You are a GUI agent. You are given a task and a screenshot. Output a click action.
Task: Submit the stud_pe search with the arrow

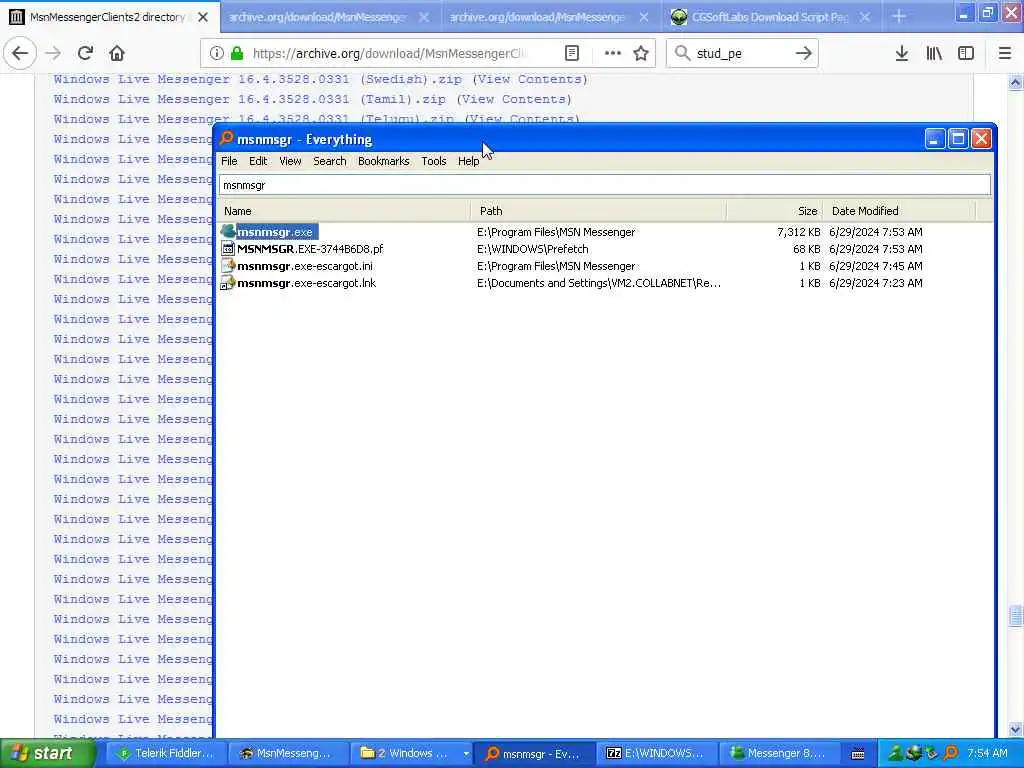[803, 54]
